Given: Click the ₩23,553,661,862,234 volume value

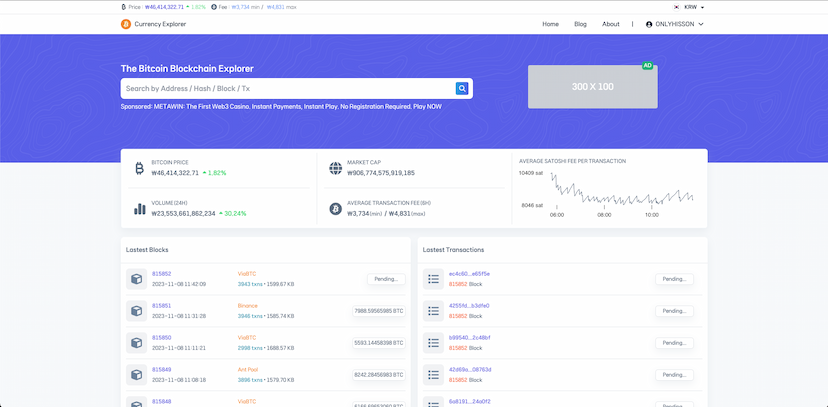Looking at the screenshot, I should click(183, 214).
